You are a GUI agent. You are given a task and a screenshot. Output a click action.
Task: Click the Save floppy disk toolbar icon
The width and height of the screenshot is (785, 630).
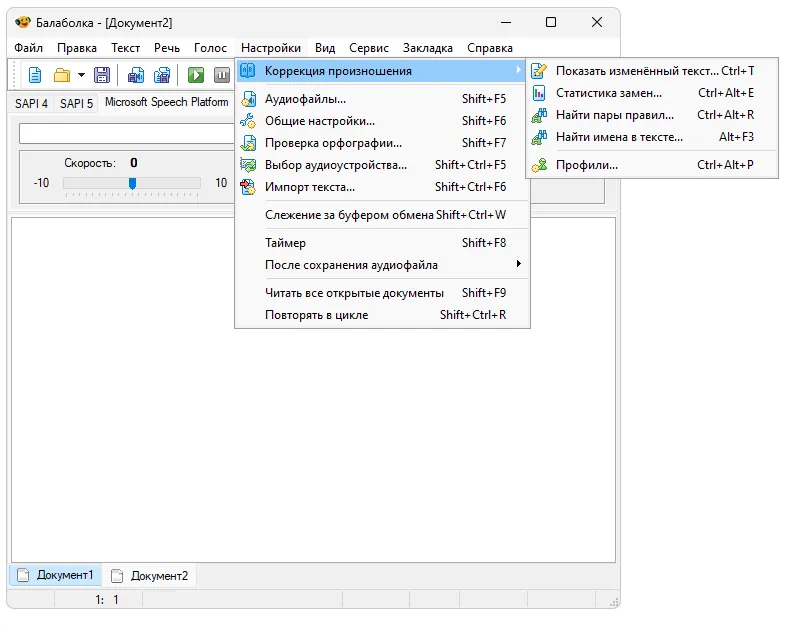[102, 75]
